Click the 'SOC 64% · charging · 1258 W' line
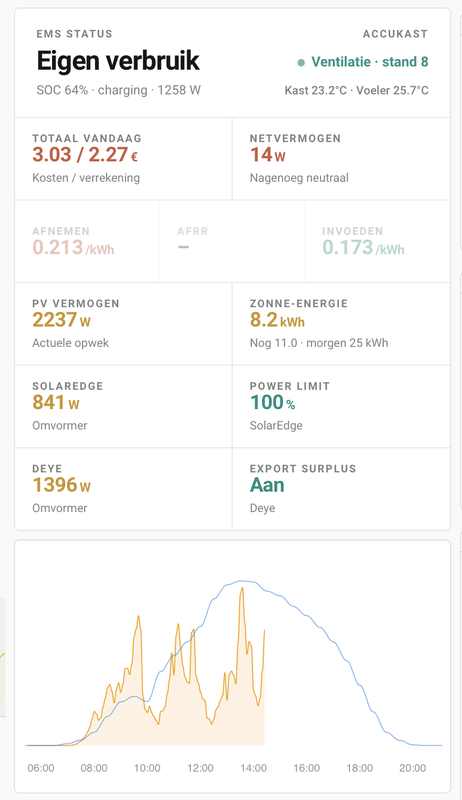Viewport: 462px width, 800px height. tap(118, 90)
